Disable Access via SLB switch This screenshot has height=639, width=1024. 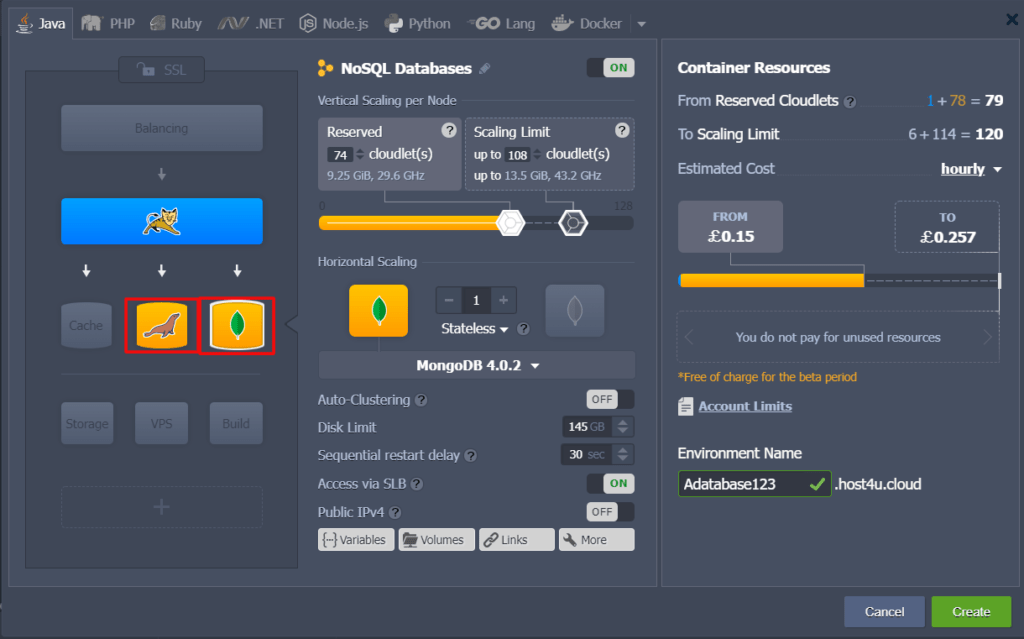[611, 483]
